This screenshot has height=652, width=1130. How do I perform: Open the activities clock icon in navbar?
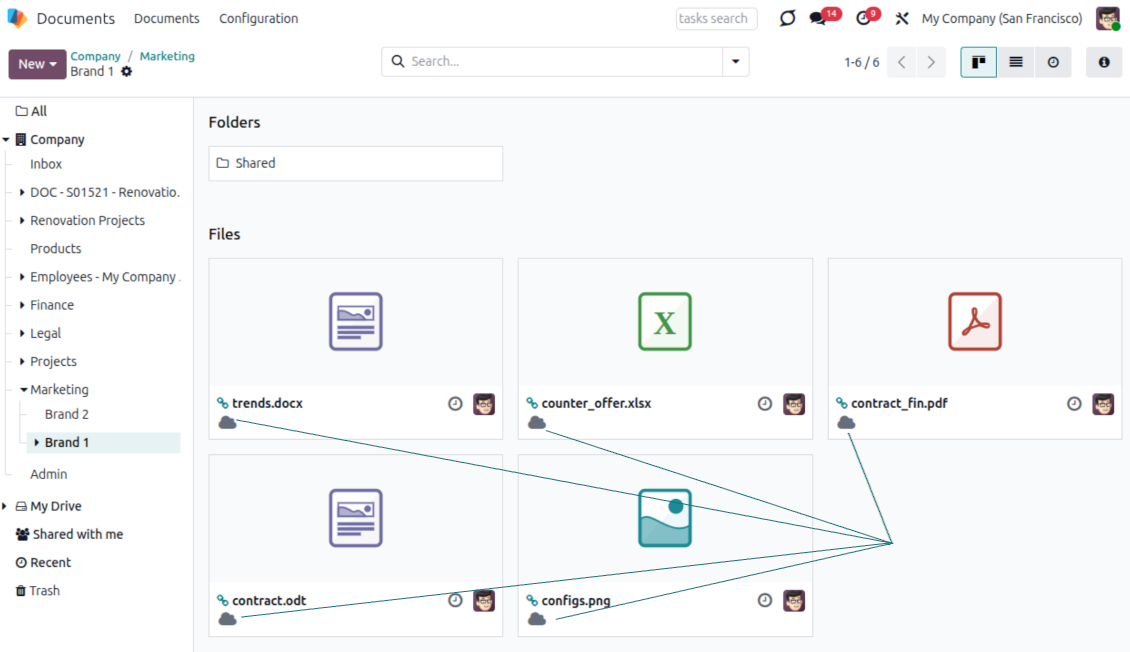pyautogui.click(x=864, y=19)
